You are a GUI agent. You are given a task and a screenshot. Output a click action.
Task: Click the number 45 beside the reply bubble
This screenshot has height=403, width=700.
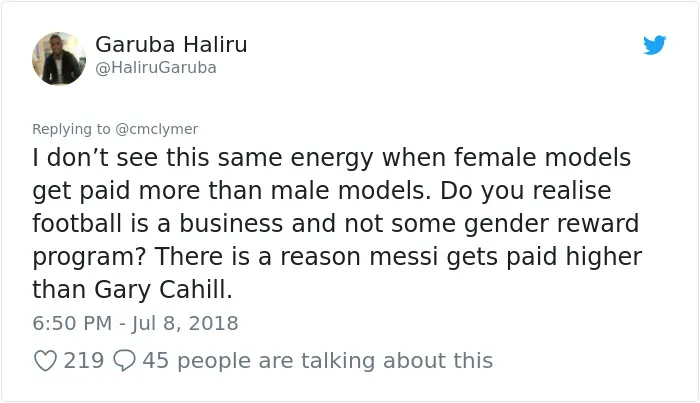[x=155, y=361]
